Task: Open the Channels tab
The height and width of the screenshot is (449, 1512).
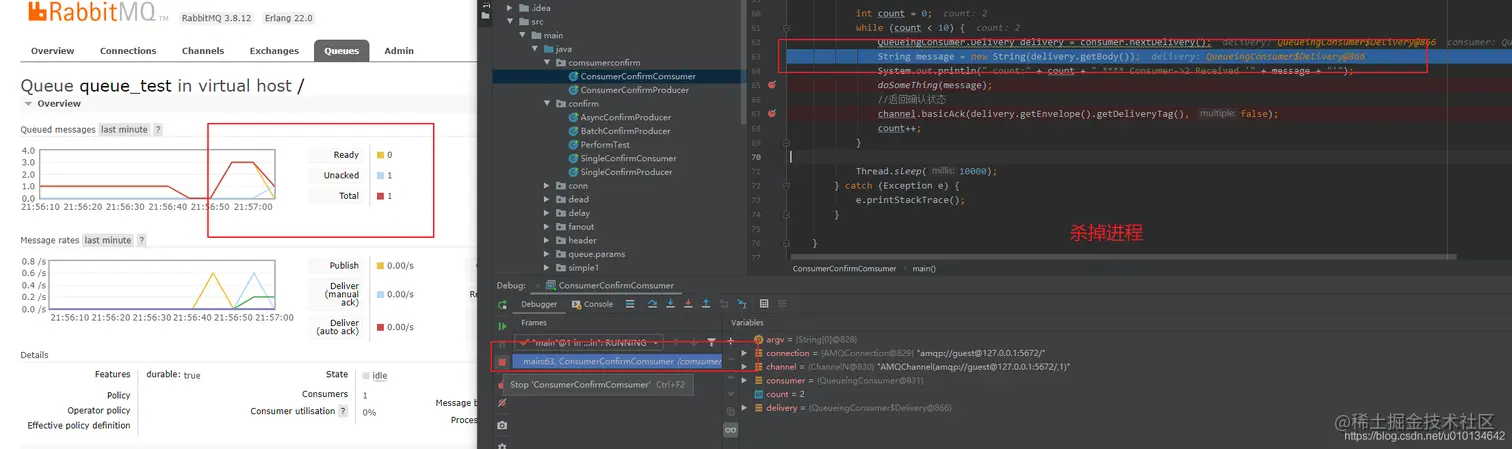Action: tap(203, 51)
